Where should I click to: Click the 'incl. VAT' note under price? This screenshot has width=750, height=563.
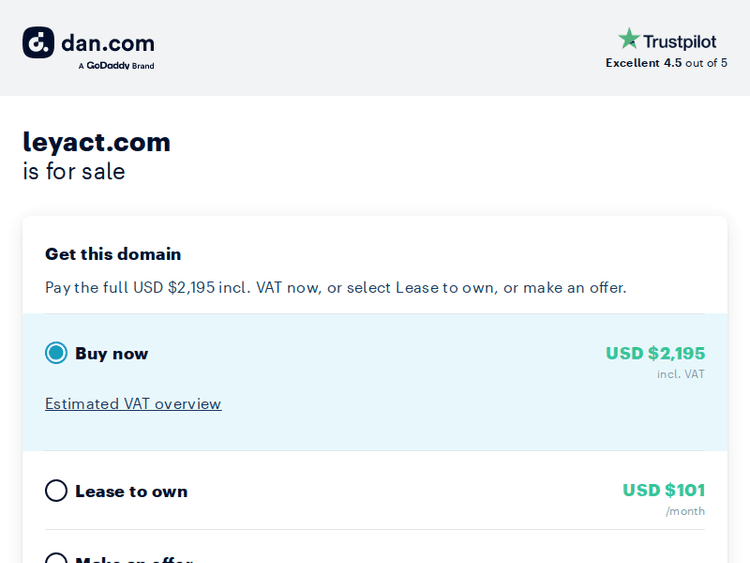[x=680, y=374]
